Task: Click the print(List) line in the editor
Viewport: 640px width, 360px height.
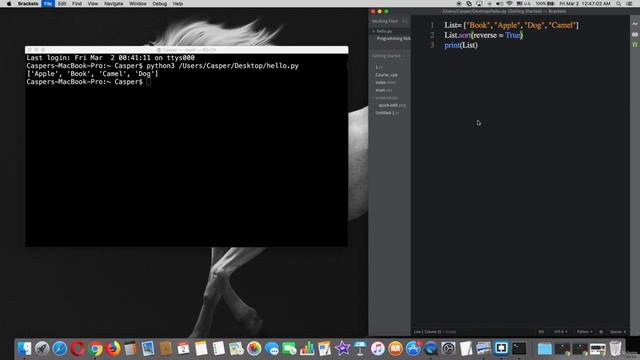Action: tap(461, 45)
